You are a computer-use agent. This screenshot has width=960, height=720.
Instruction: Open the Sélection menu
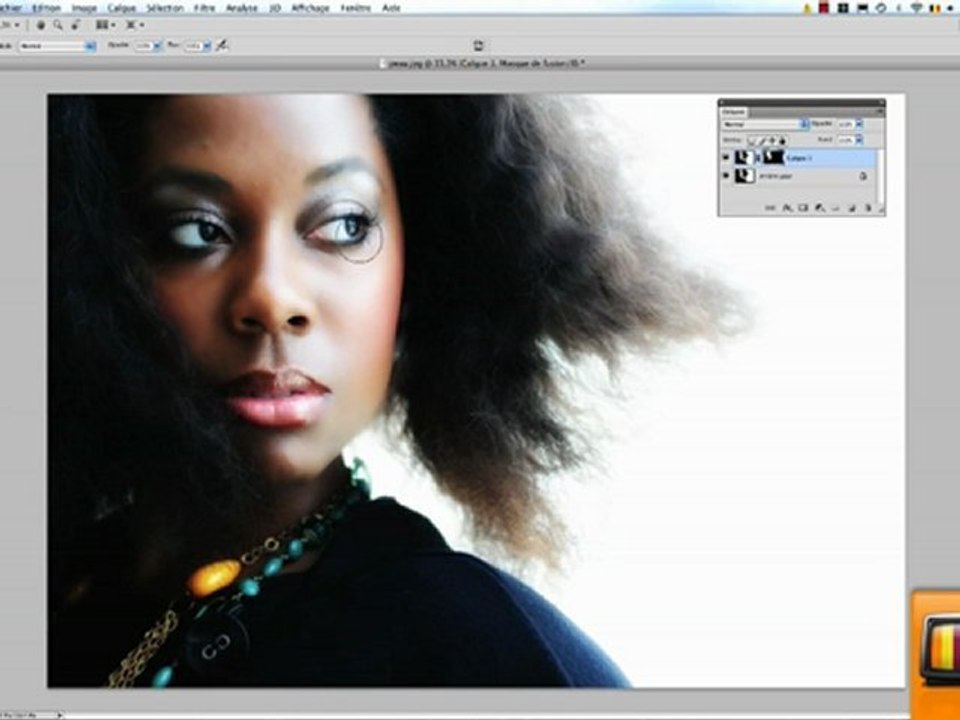pos(165,8)
